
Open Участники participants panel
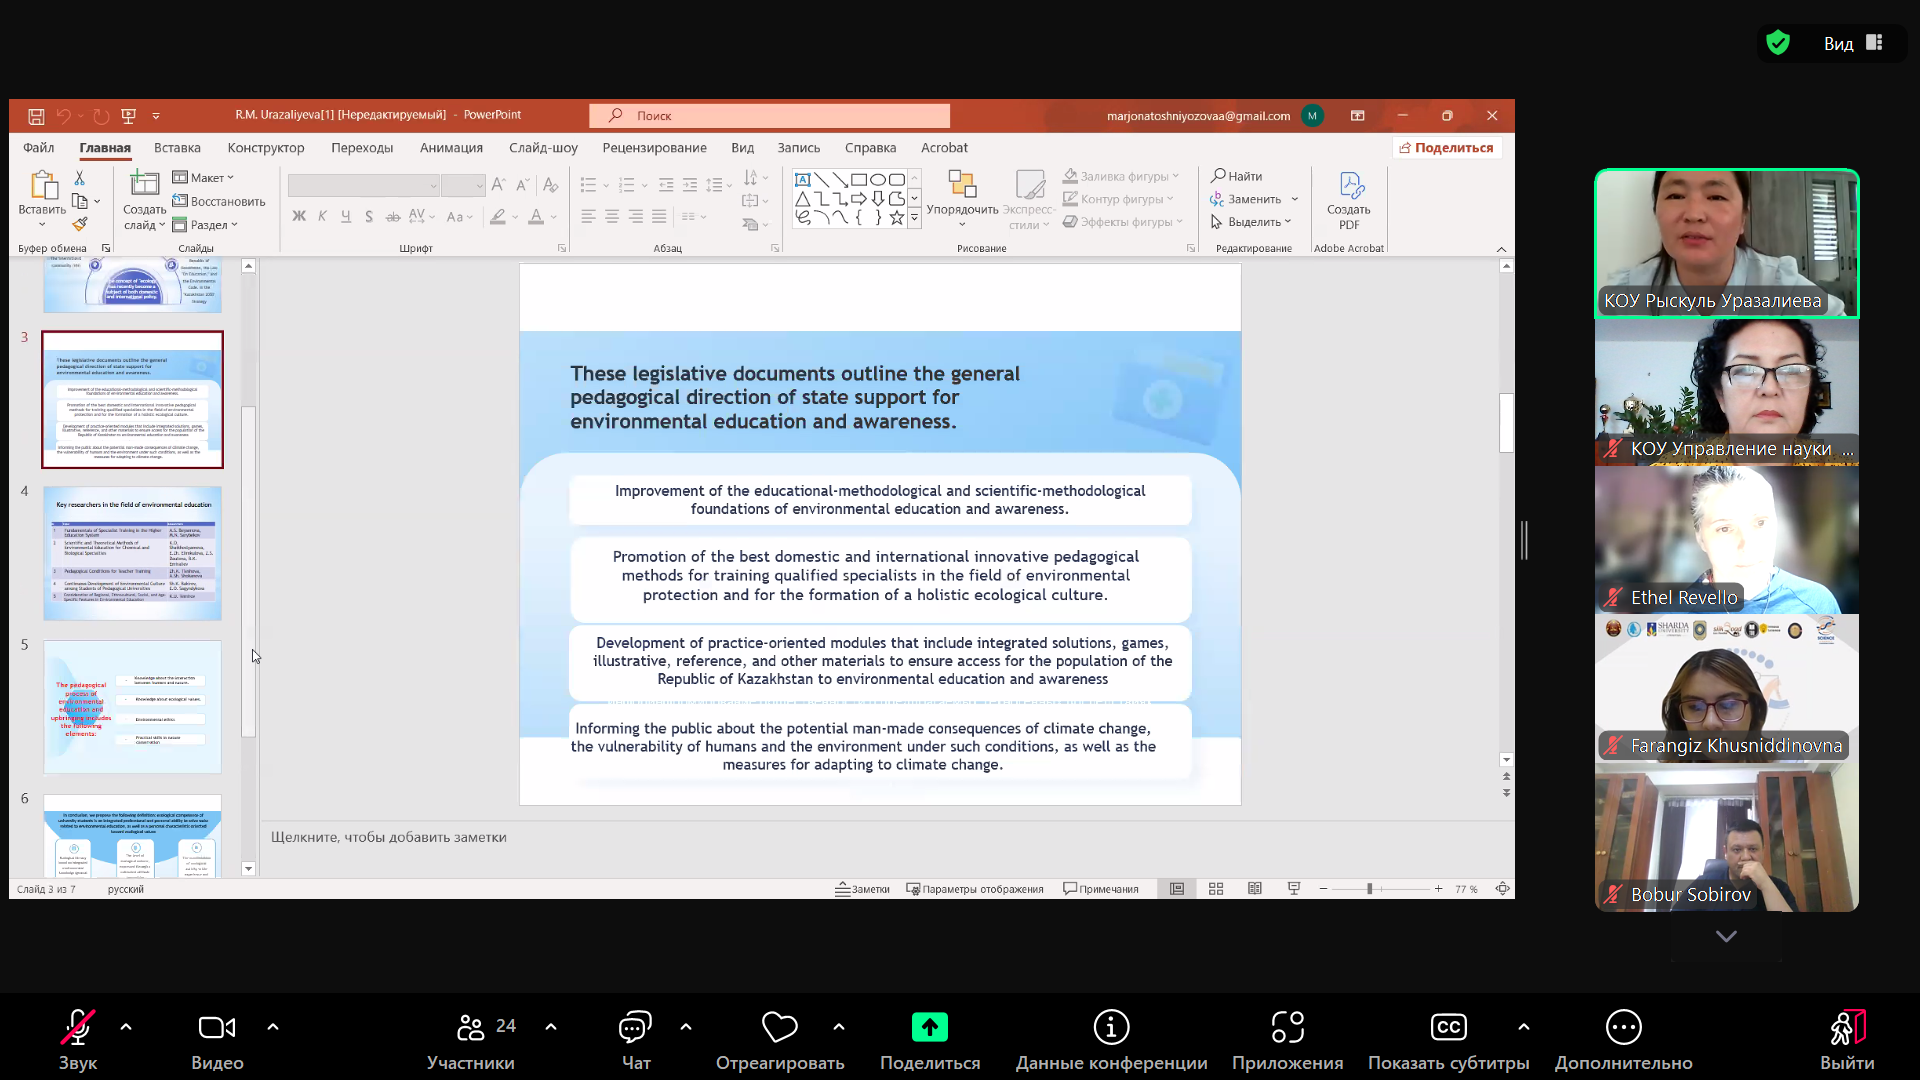471,1040
